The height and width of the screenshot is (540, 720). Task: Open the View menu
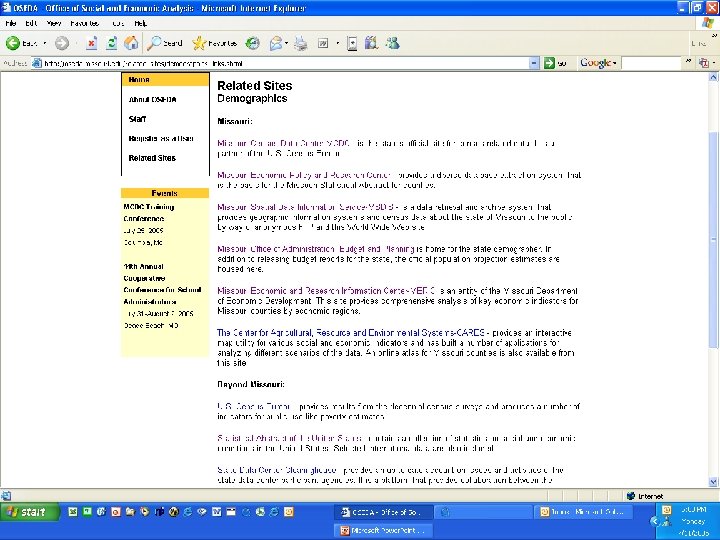click(x=54, y=23)
